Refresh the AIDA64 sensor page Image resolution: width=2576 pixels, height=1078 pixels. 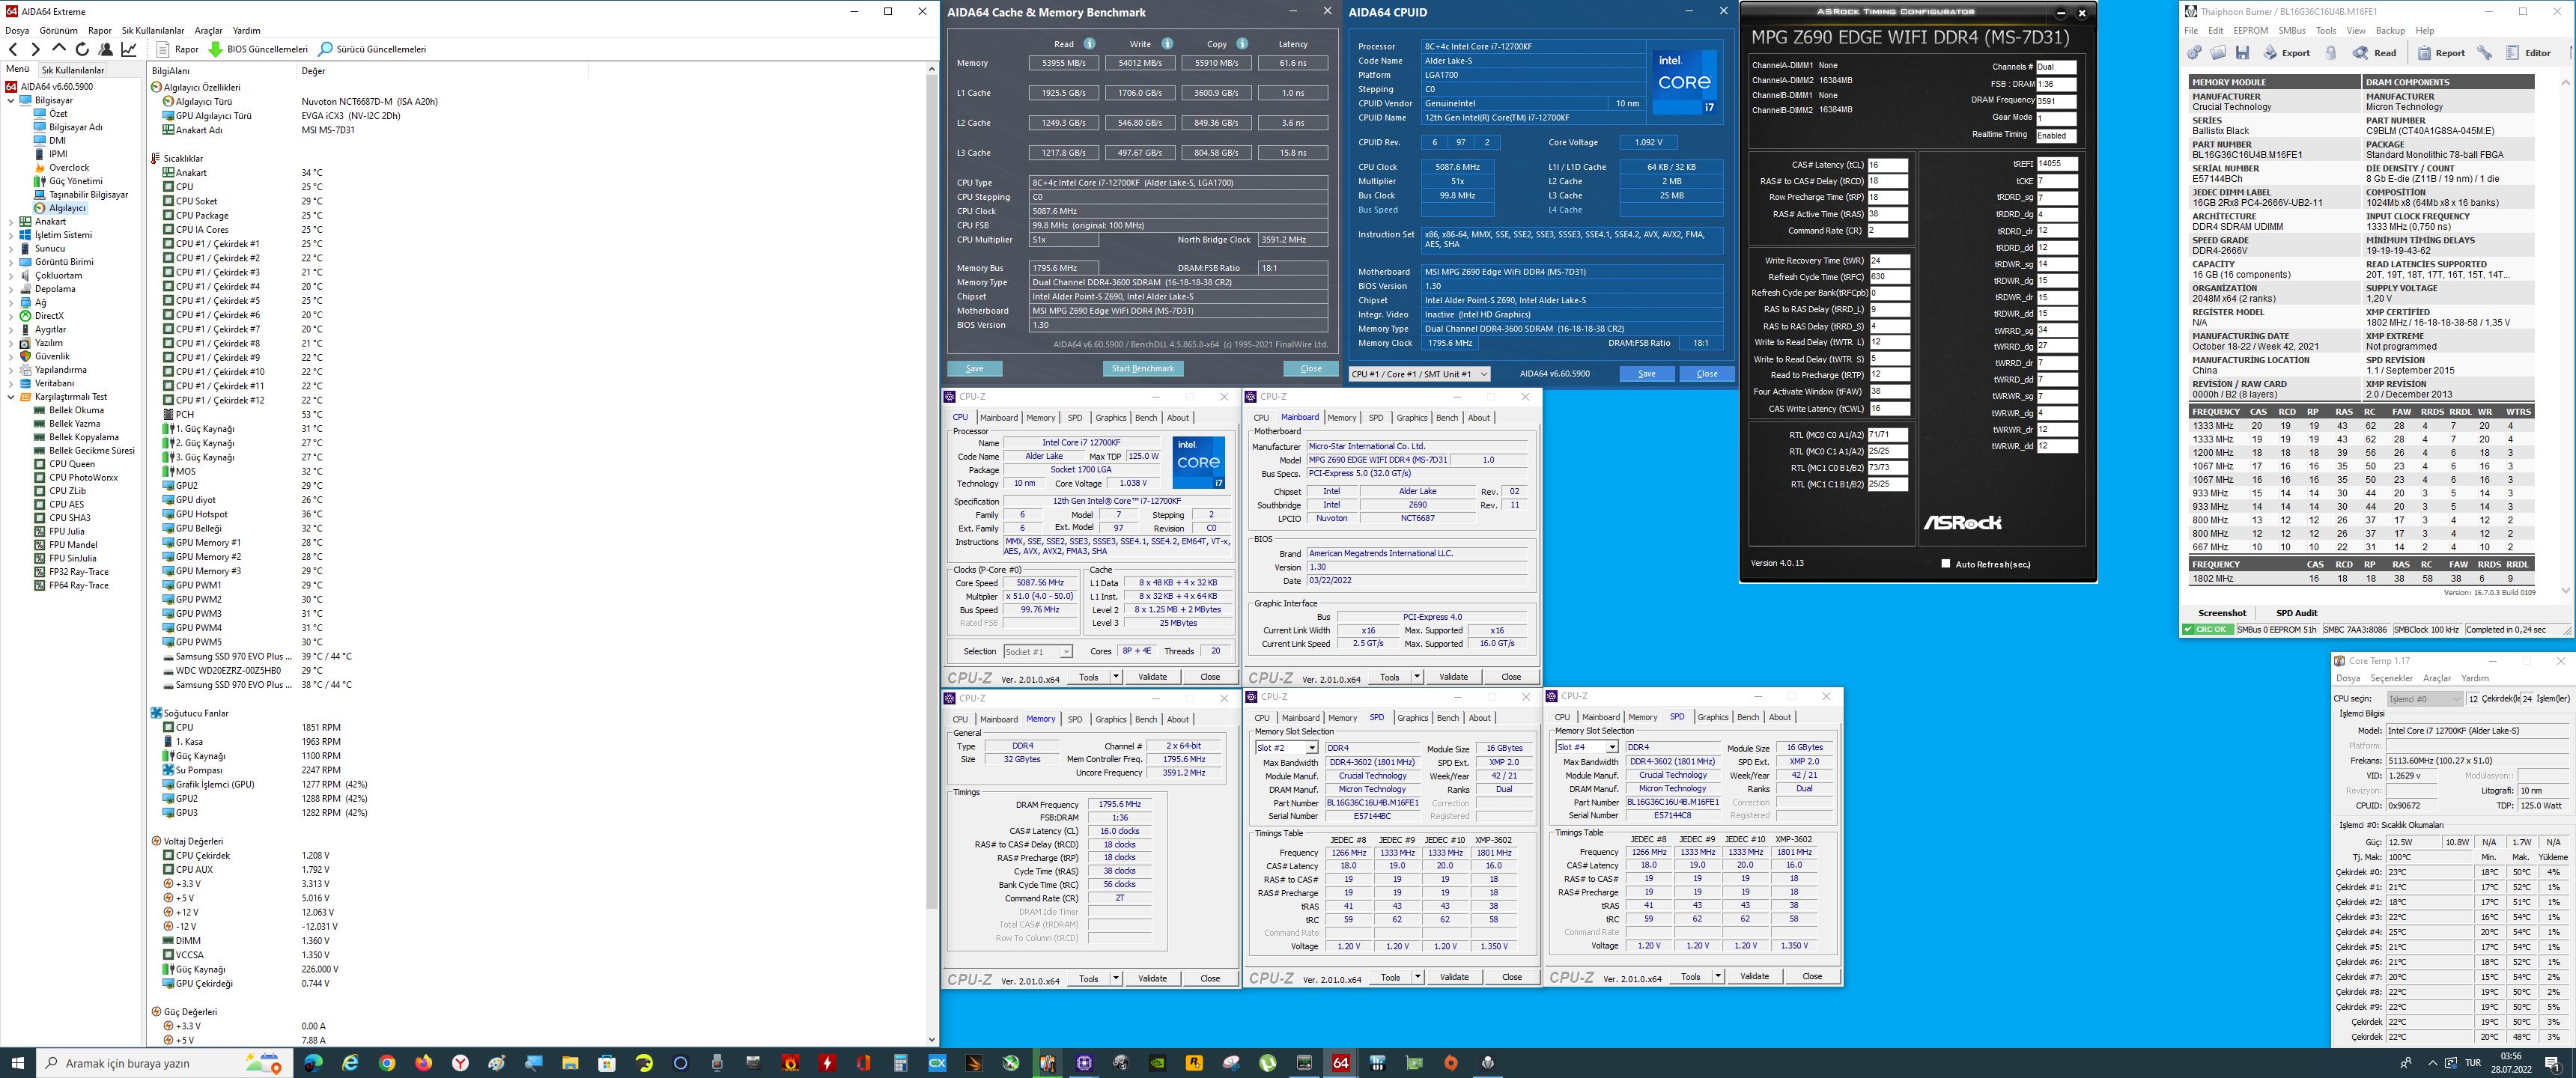point(82,49)
